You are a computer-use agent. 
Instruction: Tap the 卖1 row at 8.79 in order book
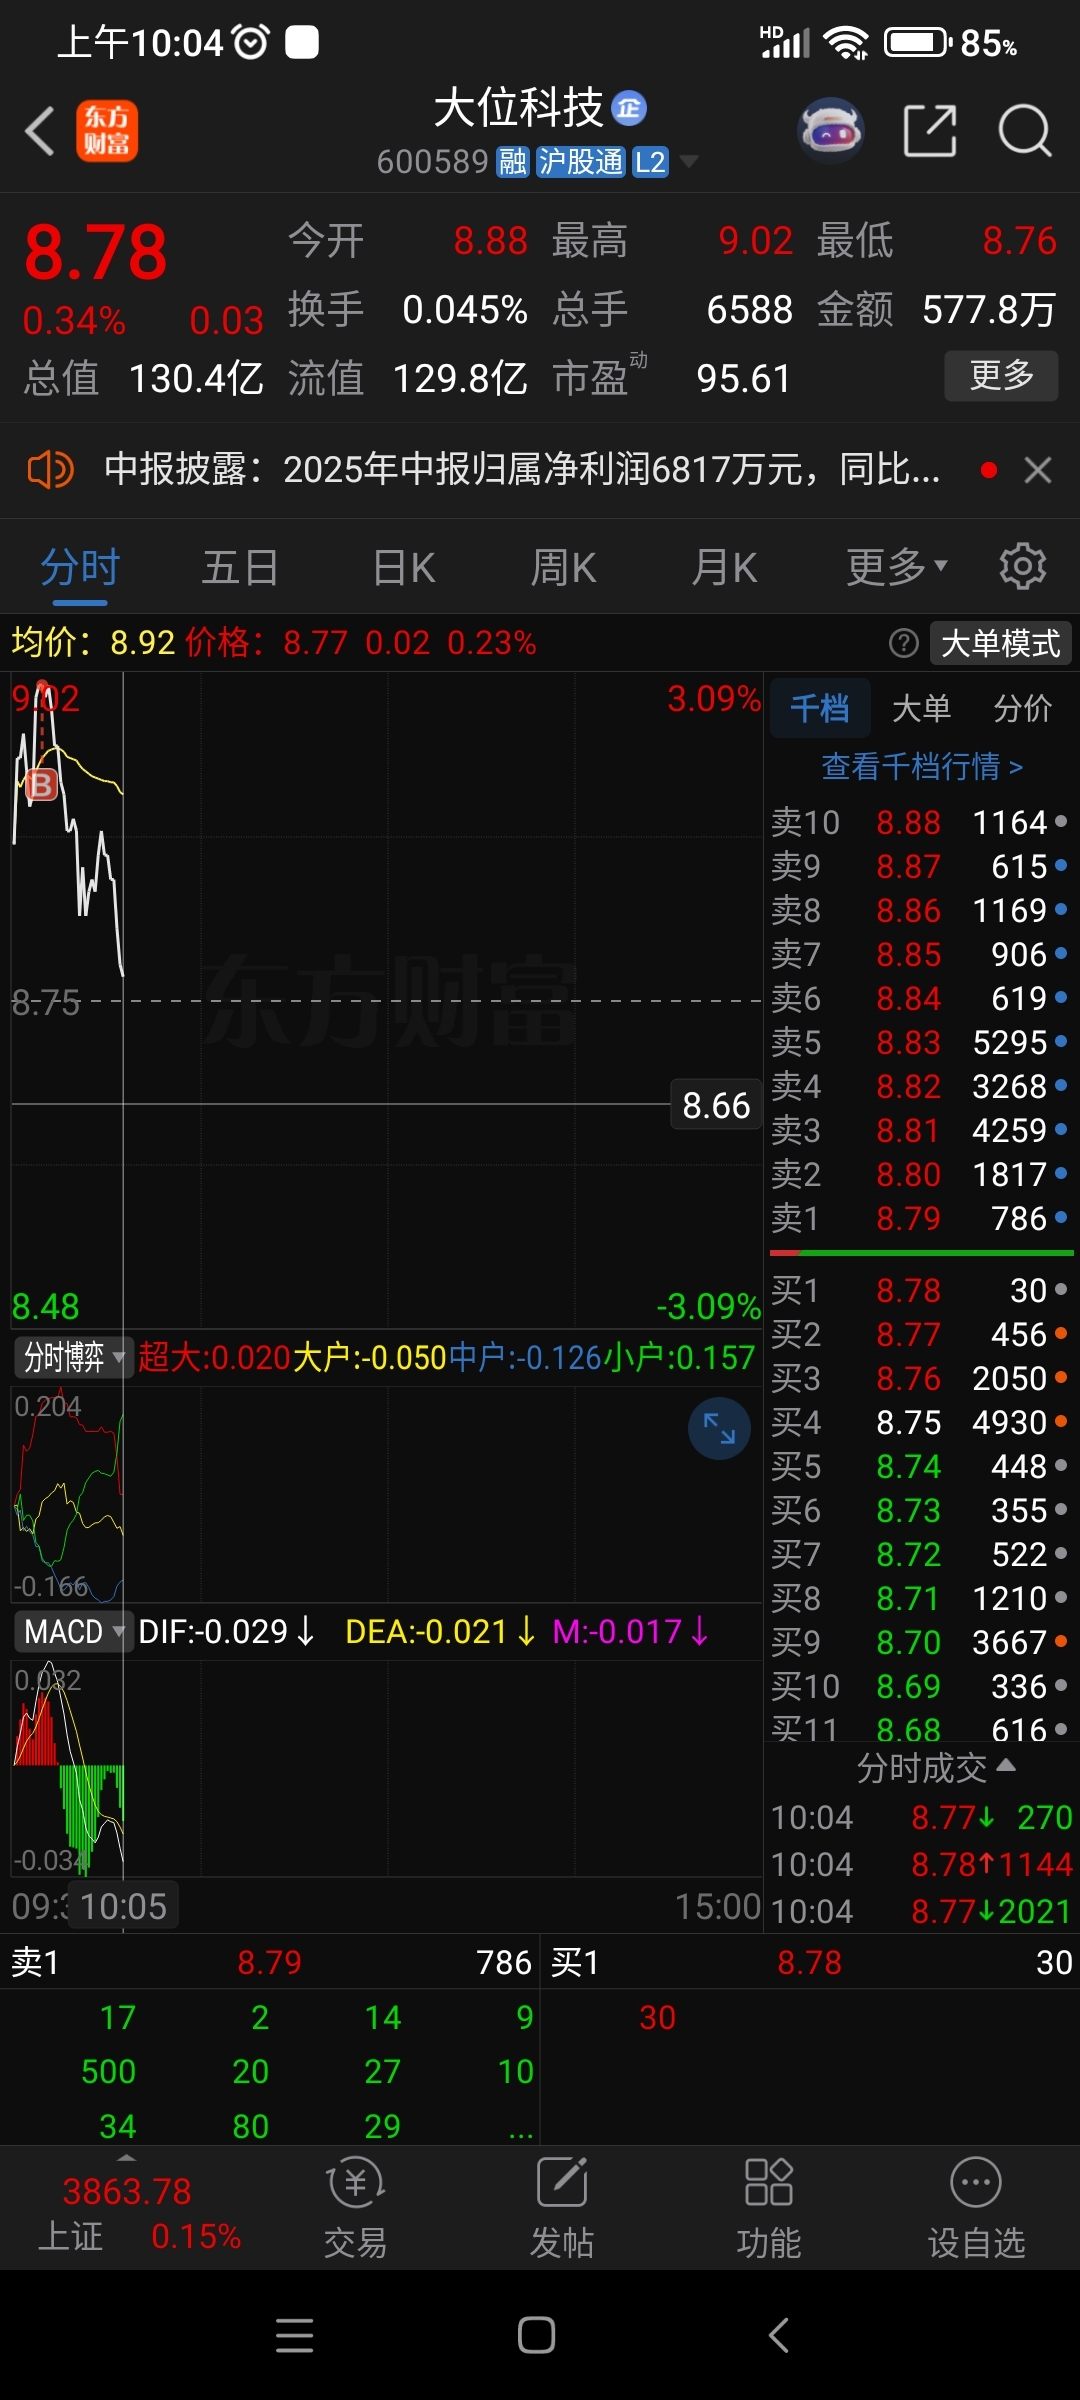tap(920, 1218)
